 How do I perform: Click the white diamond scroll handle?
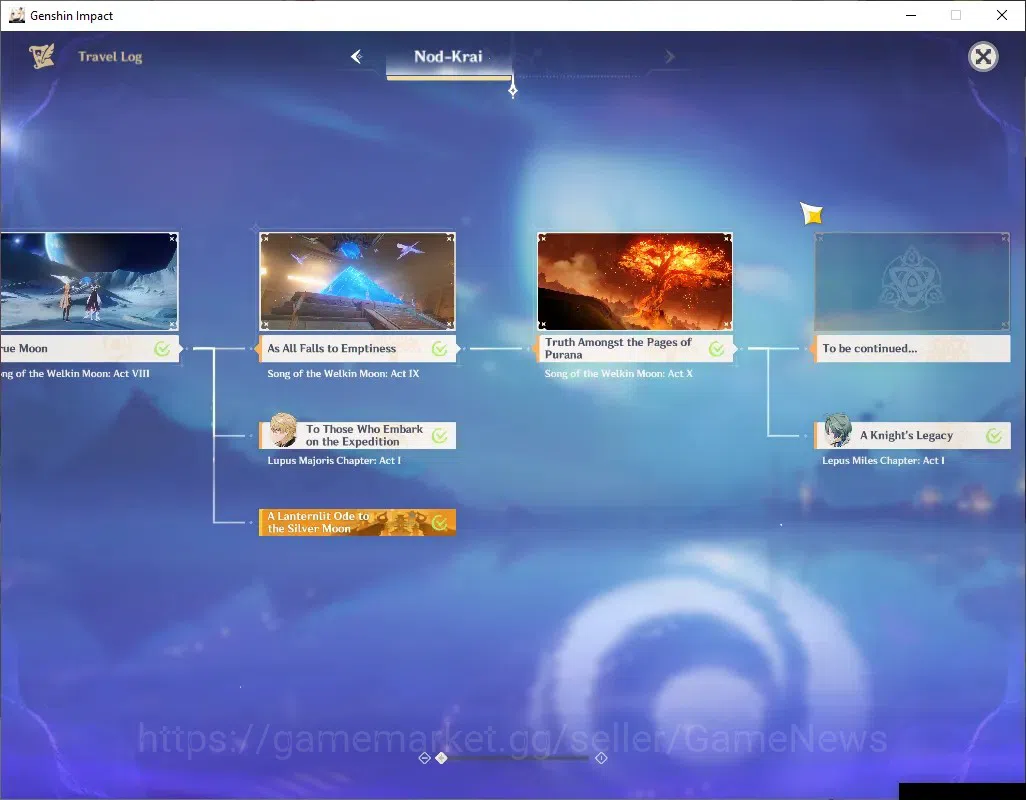click(x=442, y=757)
